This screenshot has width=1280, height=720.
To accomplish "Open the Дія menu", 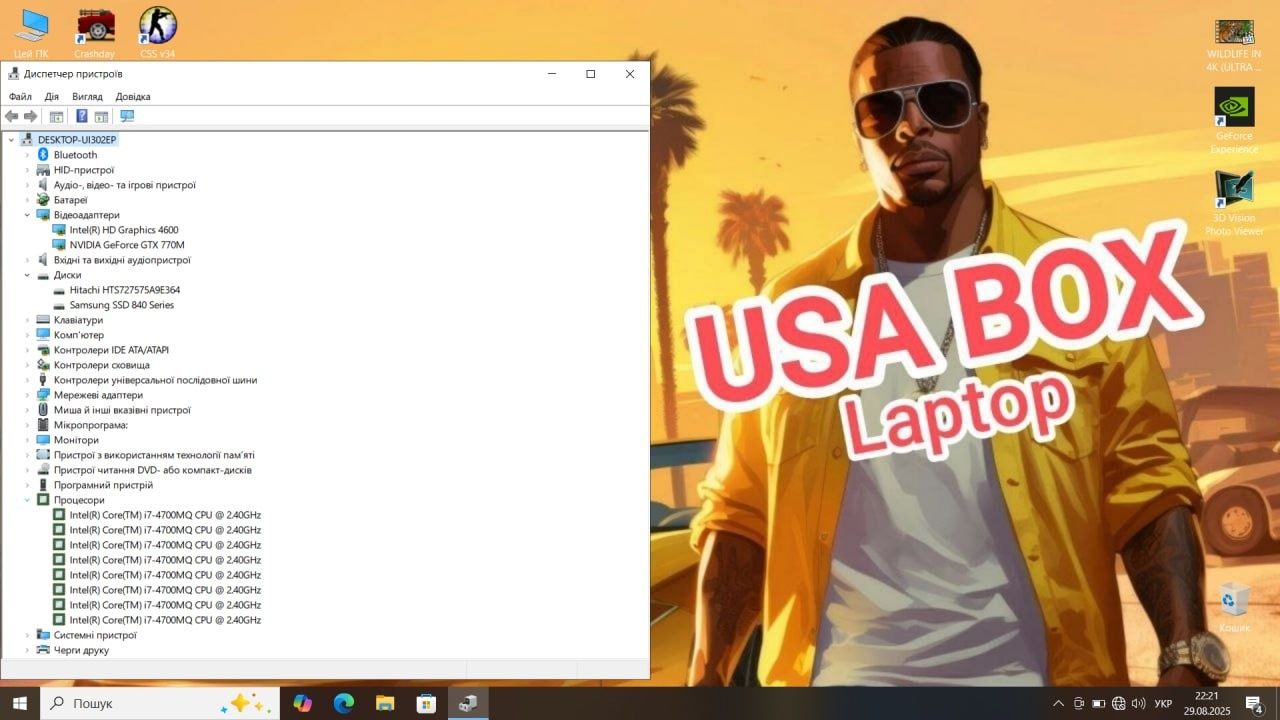I will coord(52,96).
